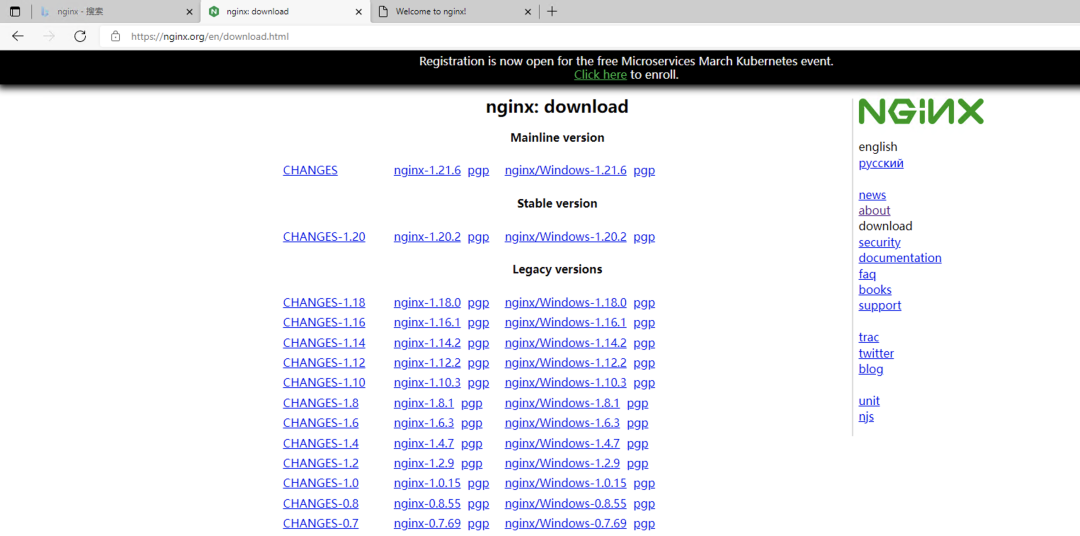The height and width of the screenshot is (536, 1080).
Task: Download nginx/Windows-1.14.2
Action: [565, 342]
